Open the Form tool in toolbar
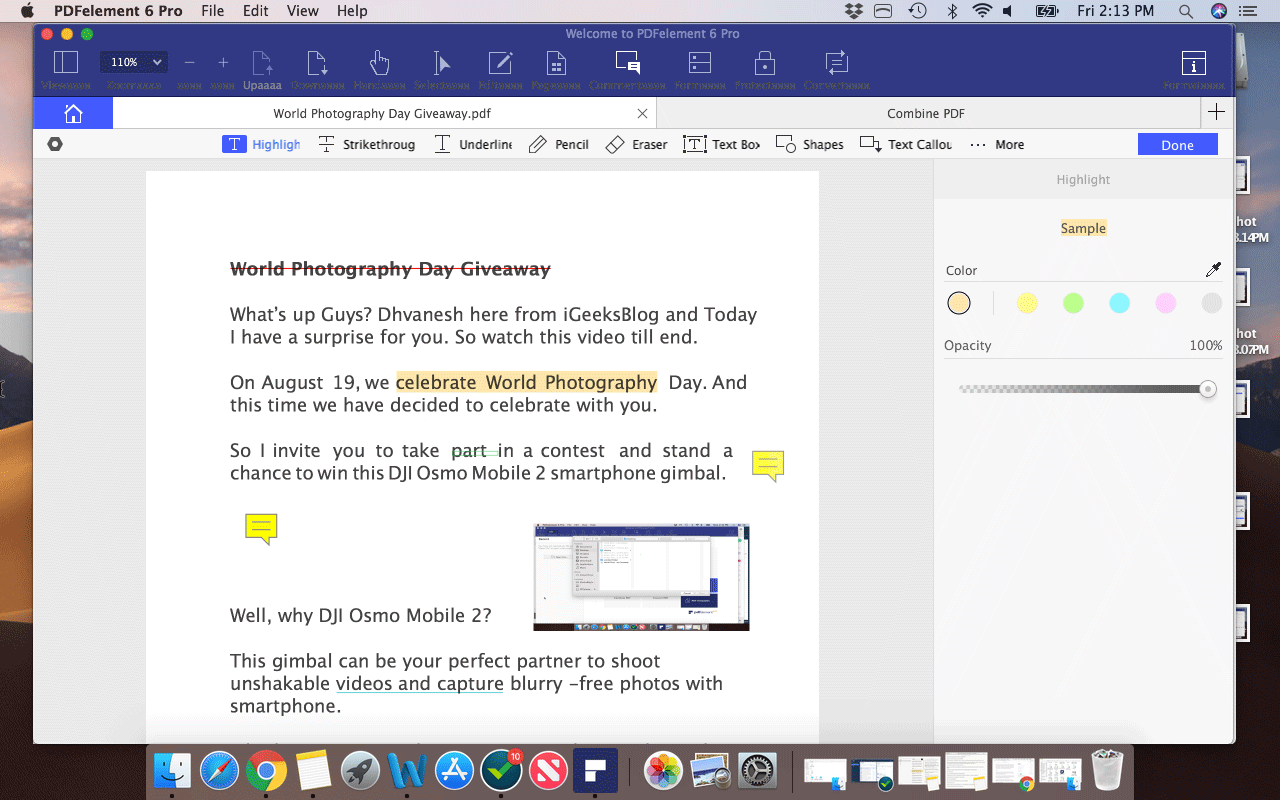Screen dimensions: 1280x800 click(699, 63)
